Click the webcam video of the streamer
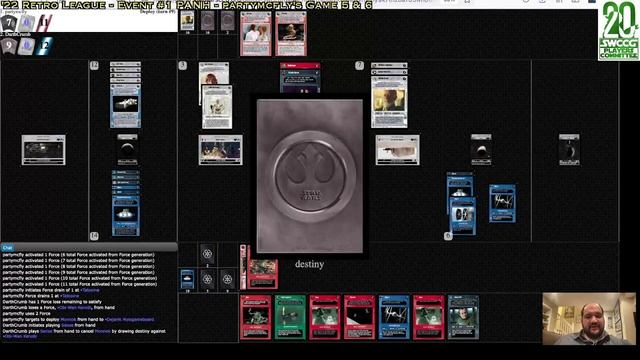This screenshot has height=360, width=640. (x=589, y=319)
